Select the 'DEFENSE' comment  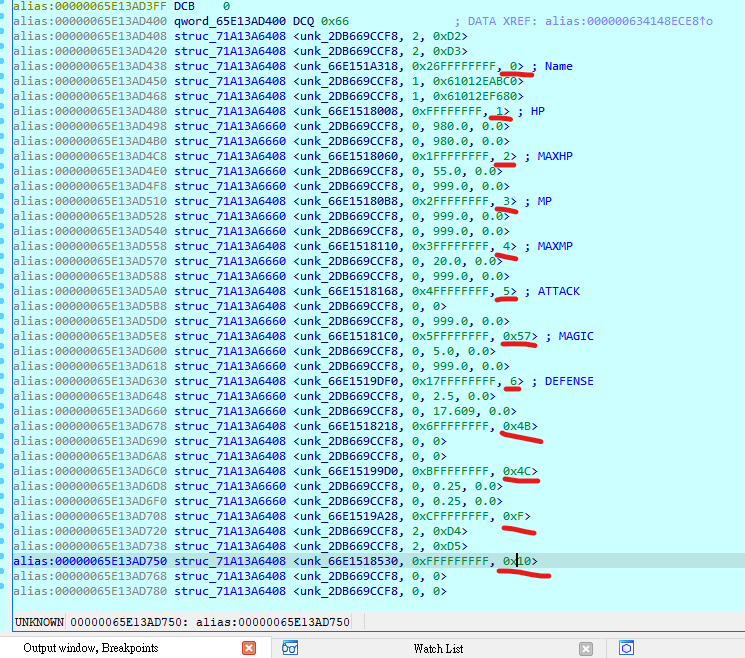click(x=569, y=381)
